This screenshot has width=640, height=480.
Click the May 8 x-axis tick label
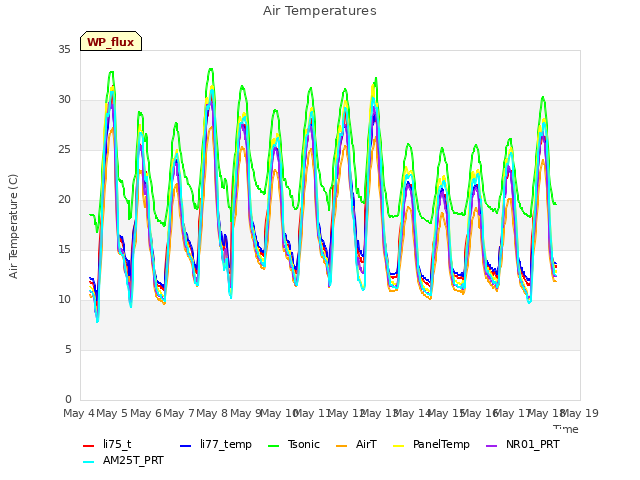212,413
